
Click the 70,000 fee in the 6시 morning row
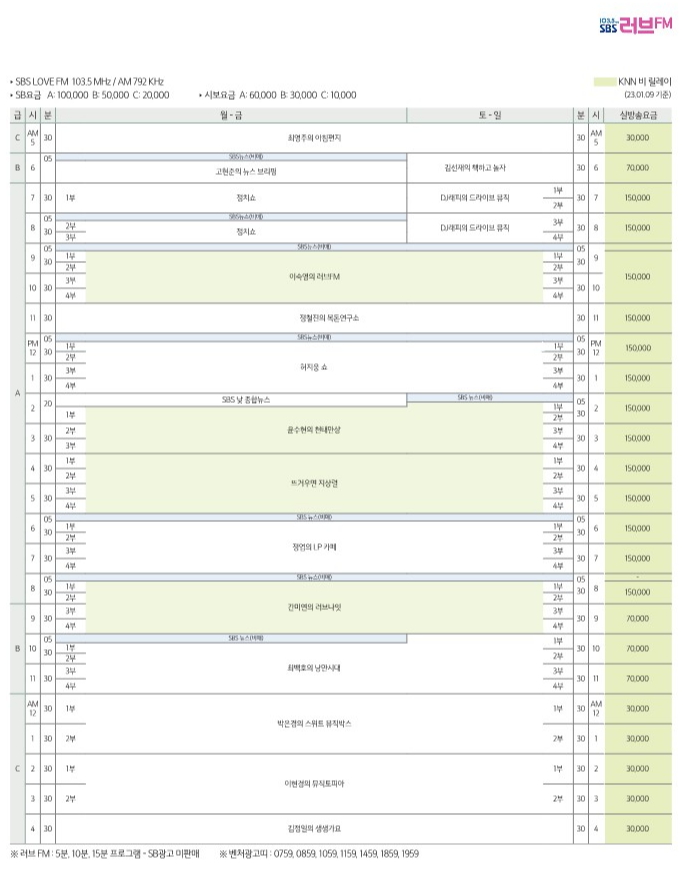coord(638,168)
